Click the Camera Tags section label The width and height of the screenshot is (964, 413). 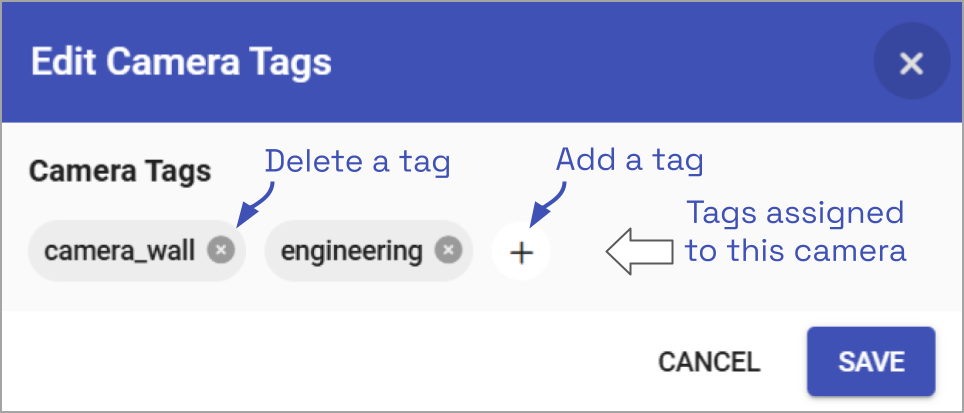[x=120, y=171]
